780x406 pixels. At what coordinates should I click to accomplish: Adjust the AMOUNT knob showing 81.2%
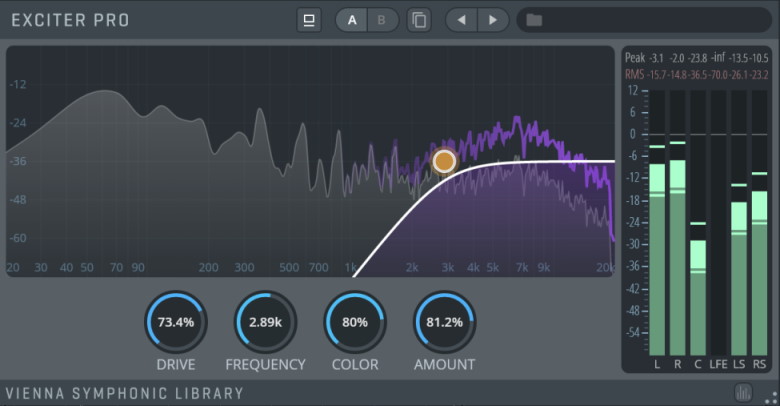[x=444, y=322]
